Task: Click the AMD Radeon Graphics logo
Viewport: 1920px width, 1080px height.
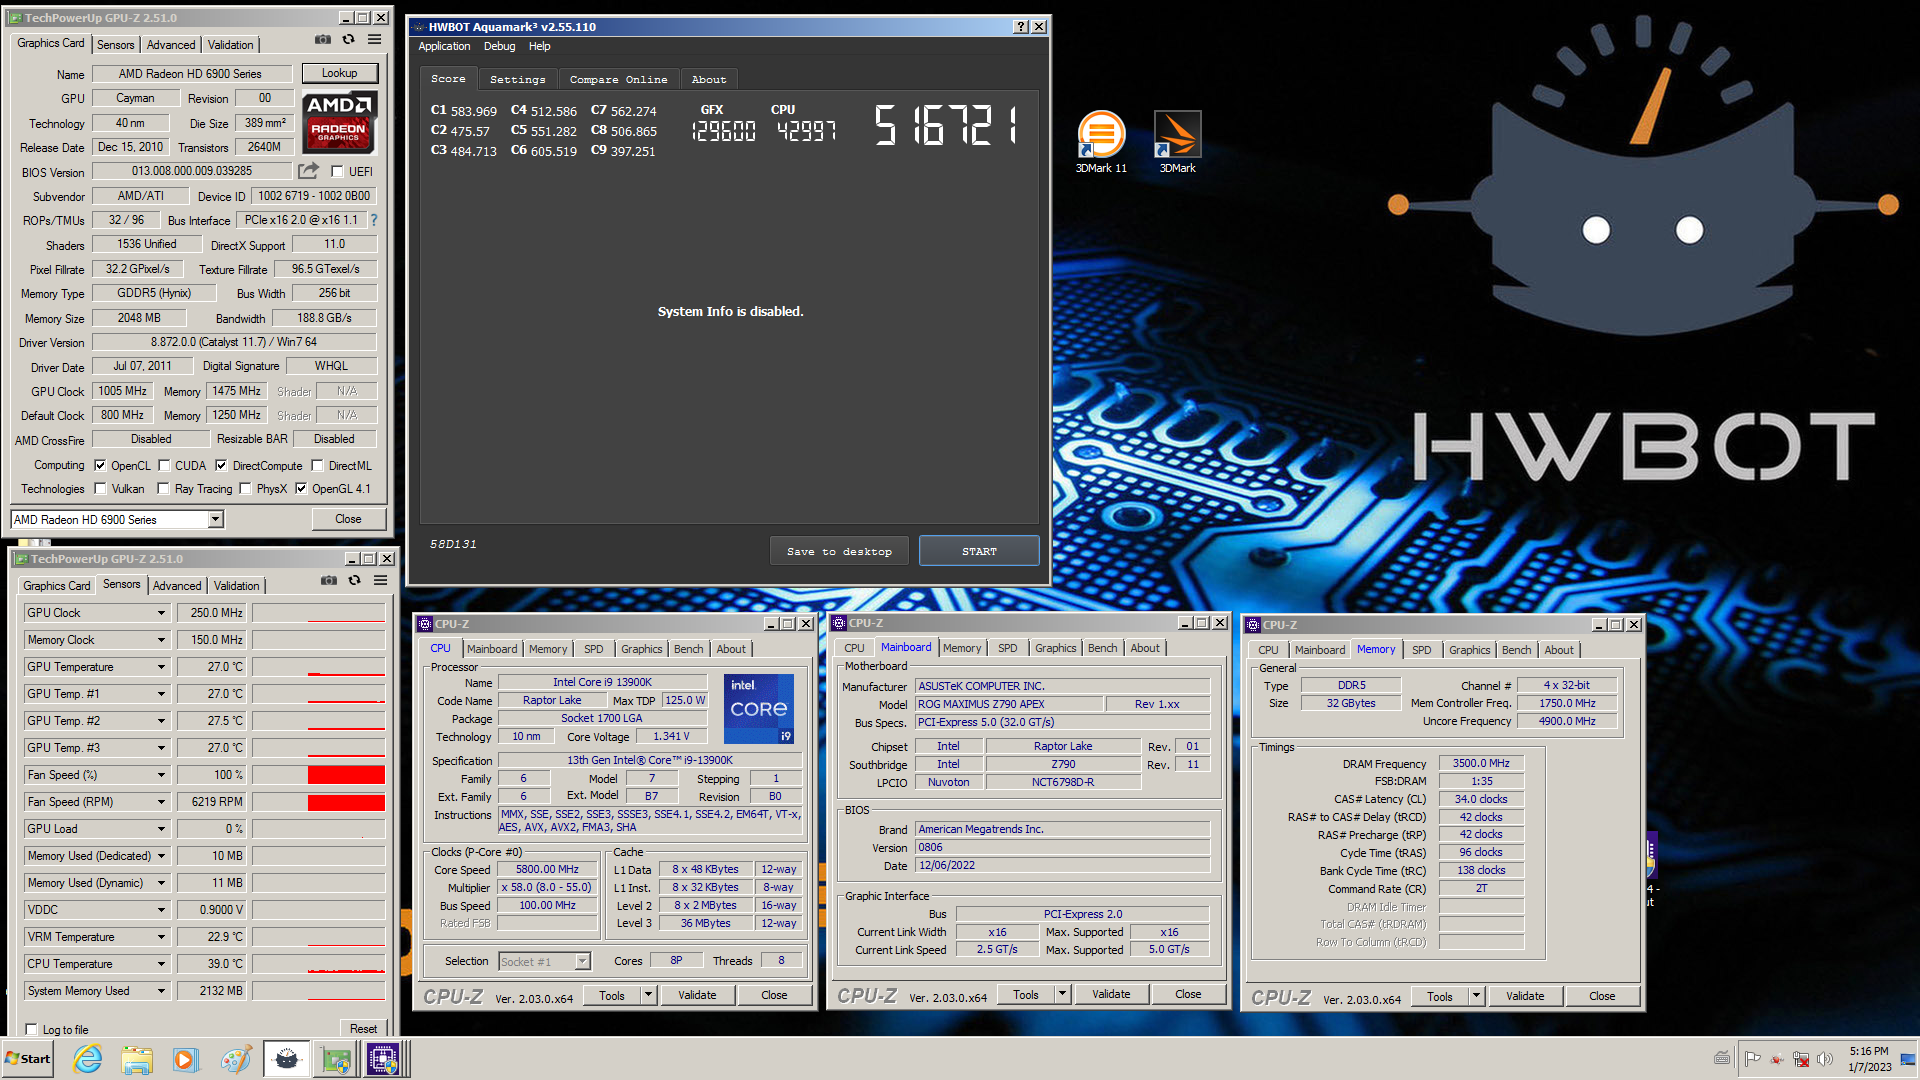Action: (339, 122)
